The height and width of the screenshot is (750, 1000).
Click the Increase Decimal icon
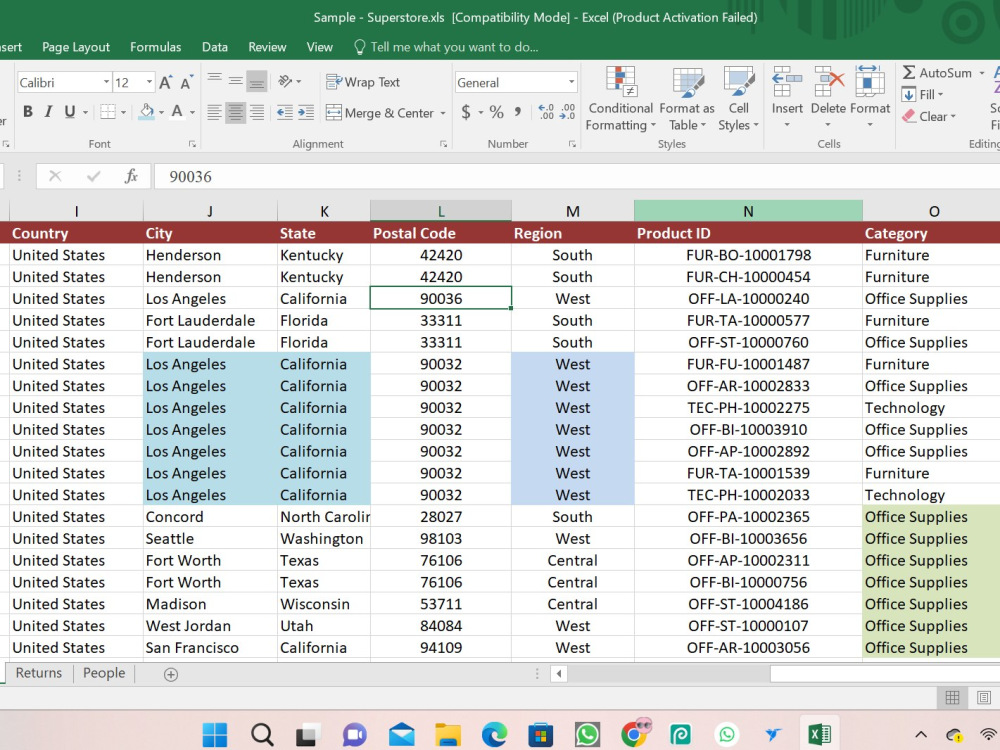point(546,112)
